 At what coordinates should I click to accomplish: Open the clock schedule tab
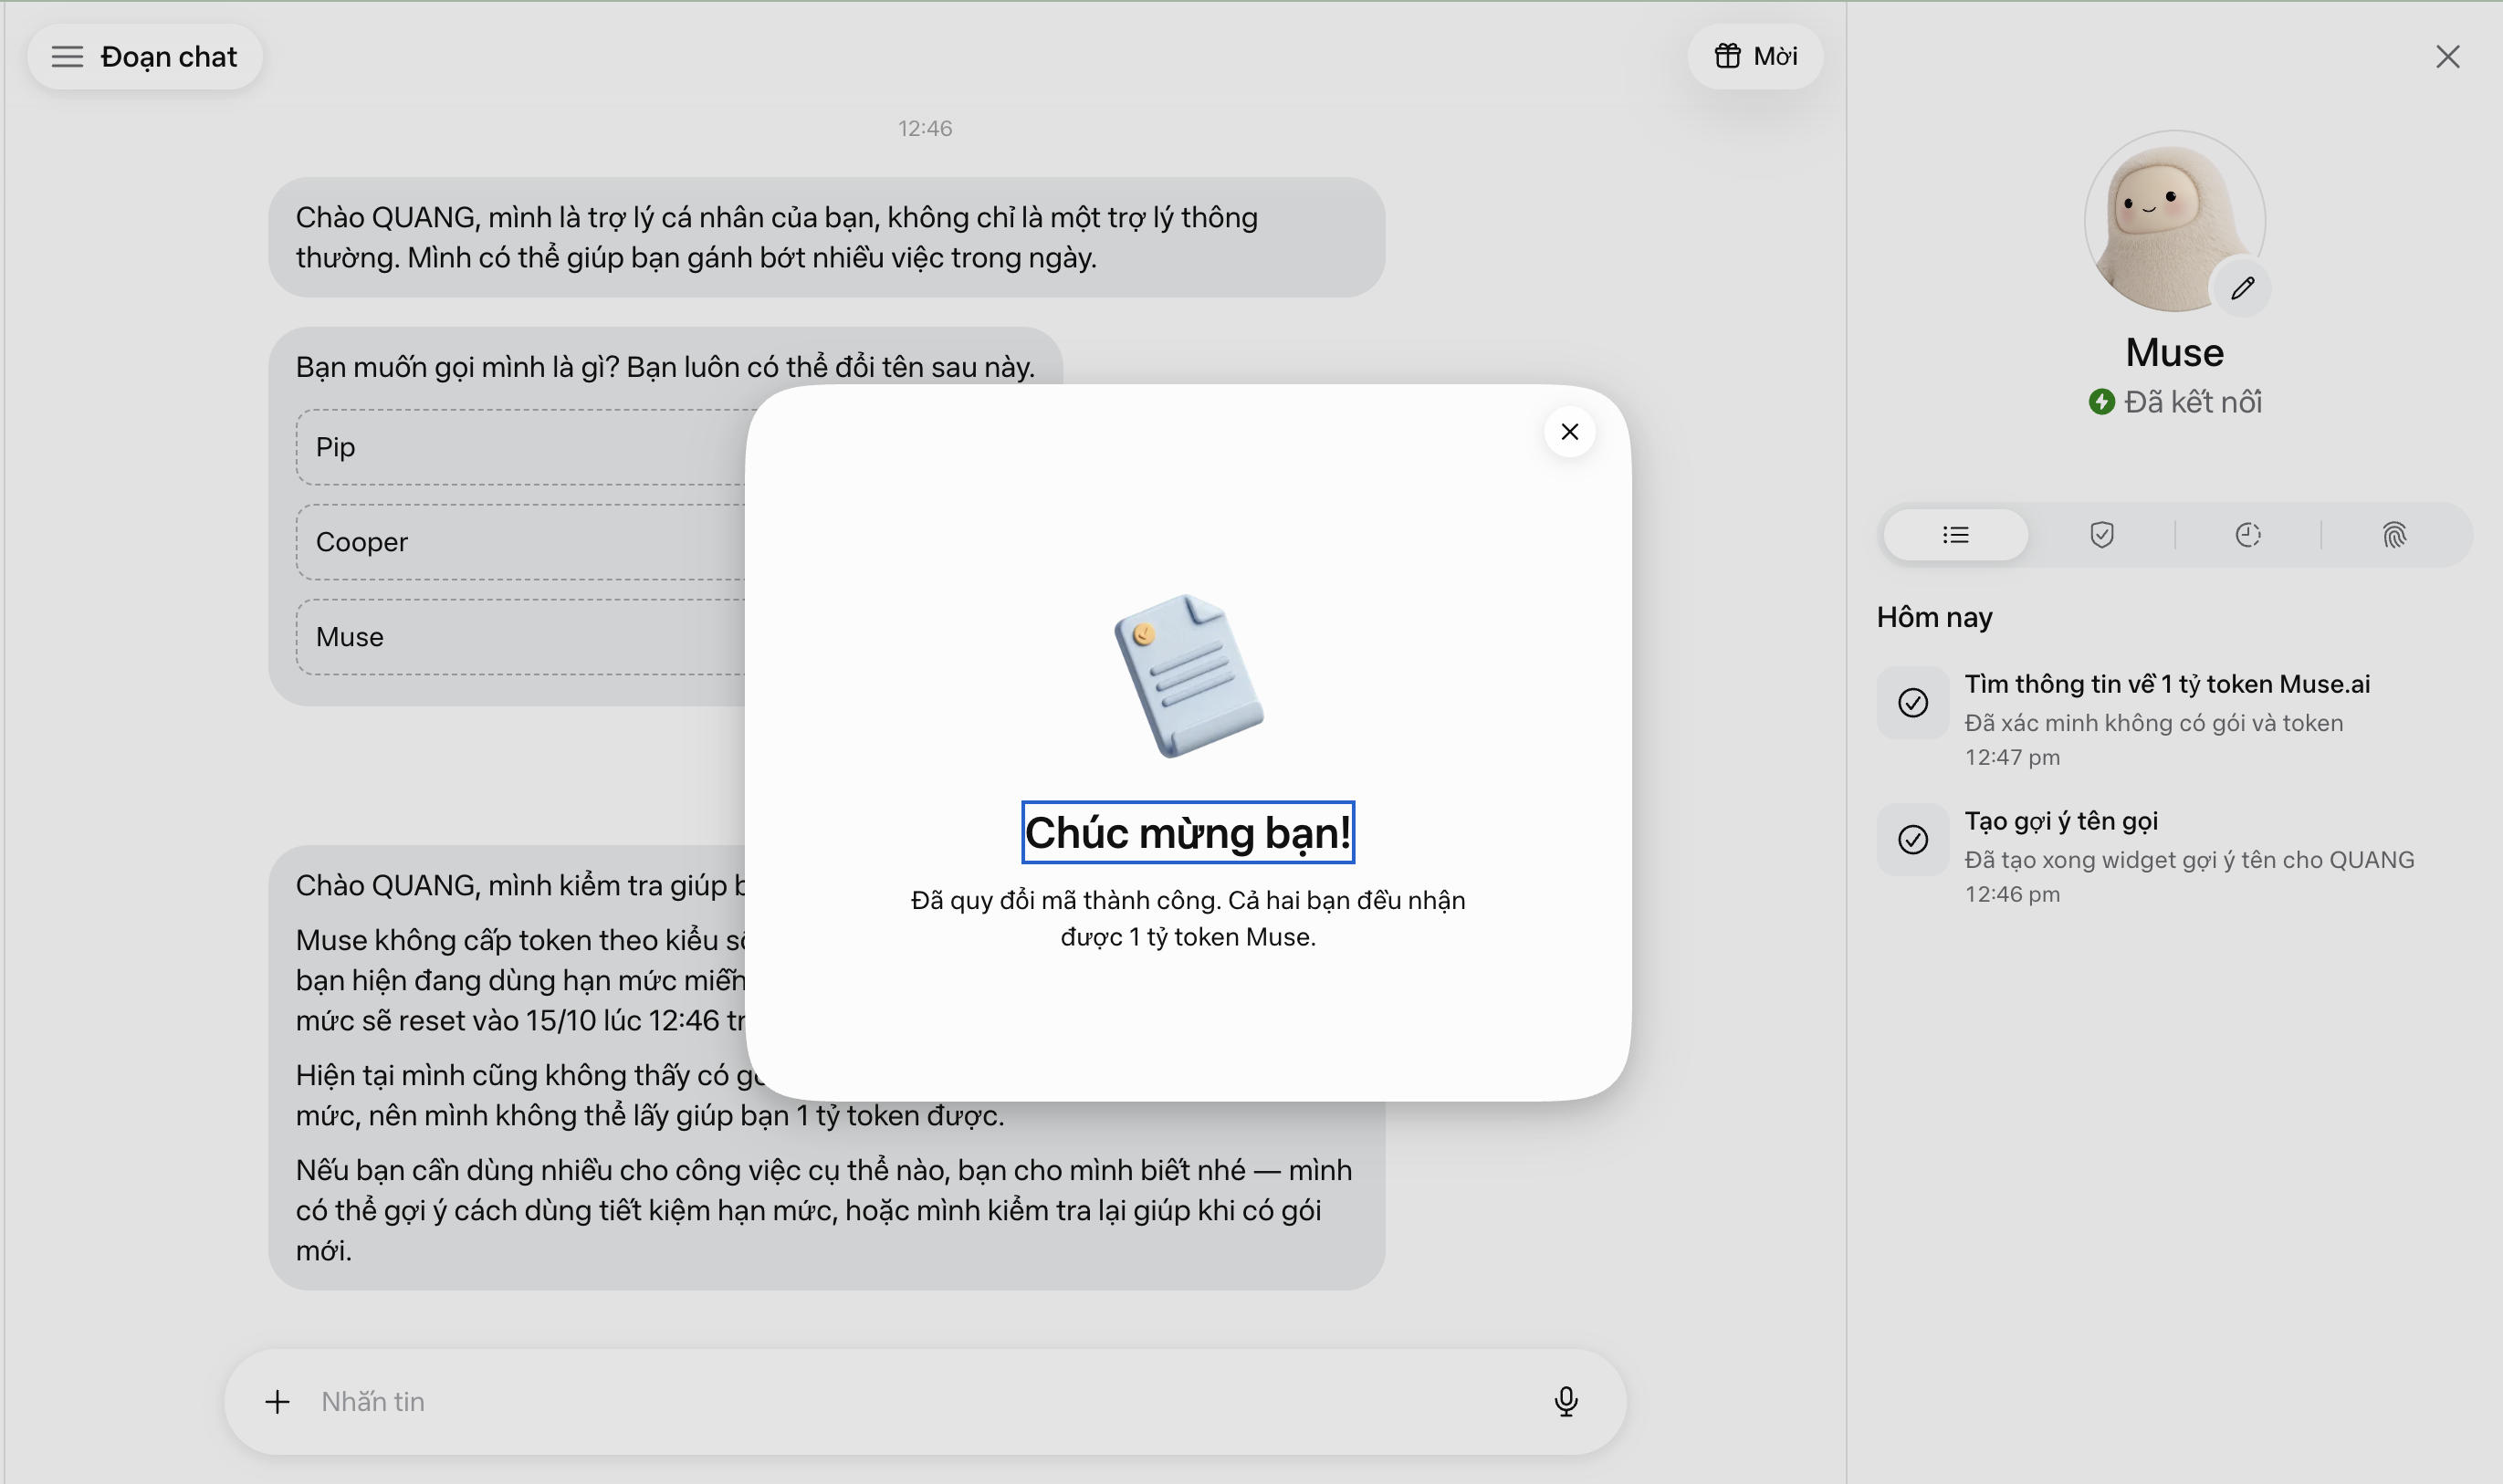coord(2247,535)
